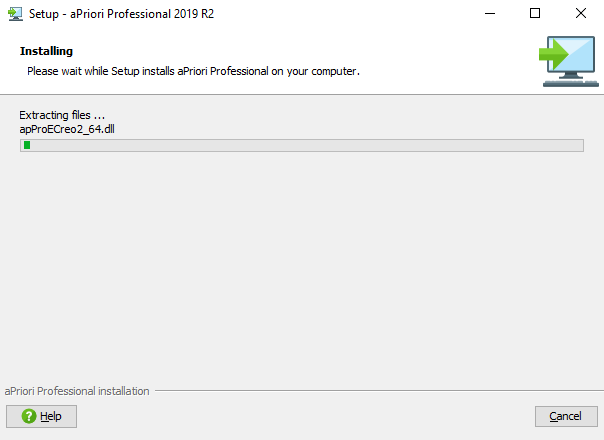Click the footer separator line beside the label
Viewport: 604px width, 440px height.
tap(370, 391)
